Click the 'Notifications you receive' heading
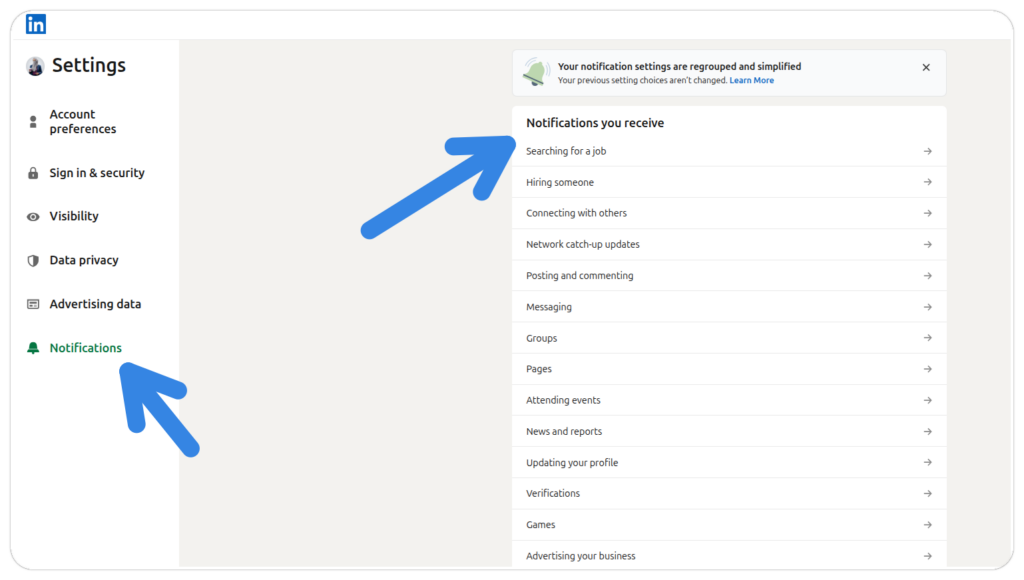 [x=595, y=123]
